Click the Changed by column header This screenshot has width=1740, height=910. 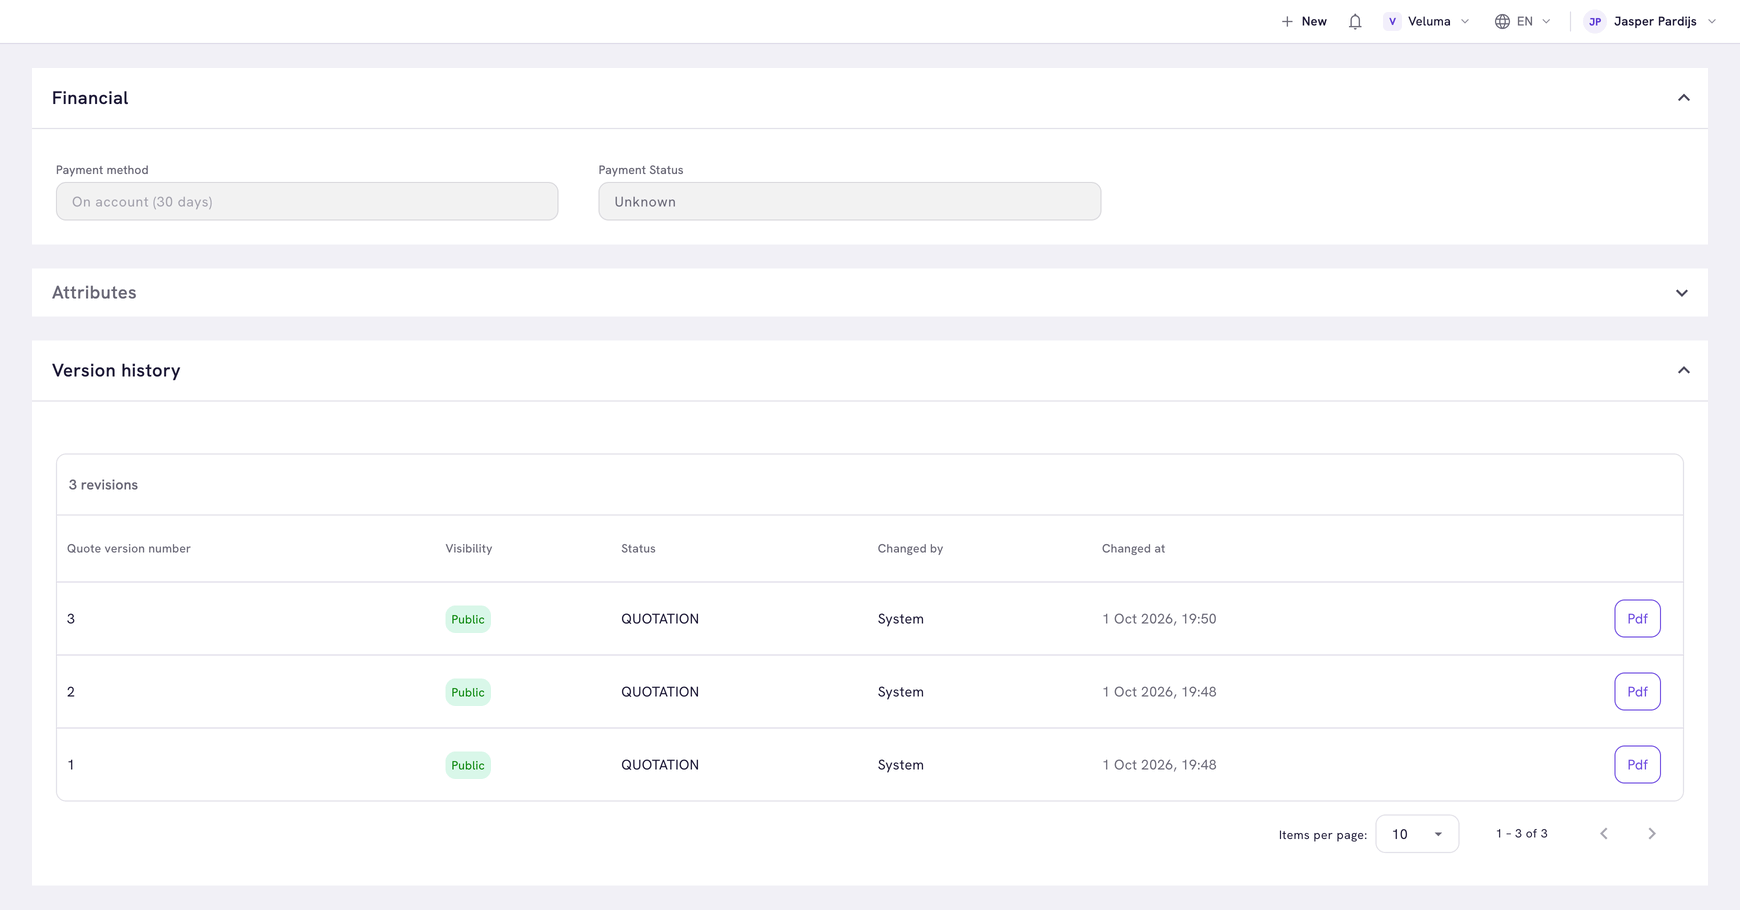pyautogui.click(x=910, y=548)
